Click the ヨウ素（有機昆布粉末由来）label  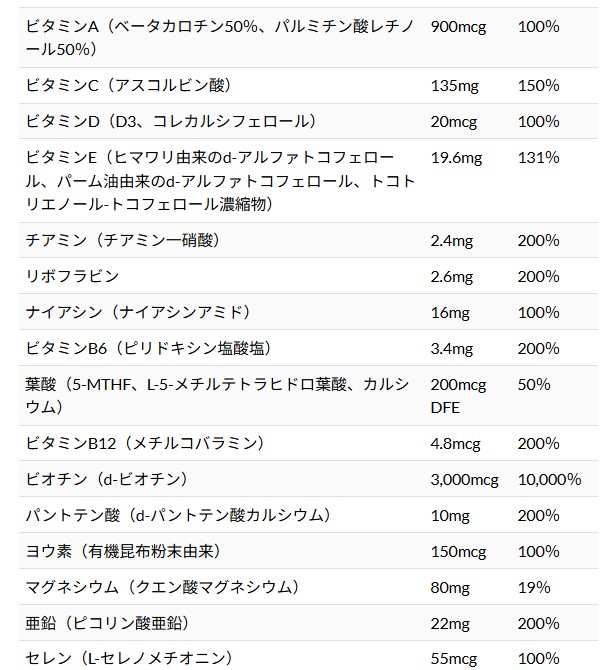[x=124, y=551]
